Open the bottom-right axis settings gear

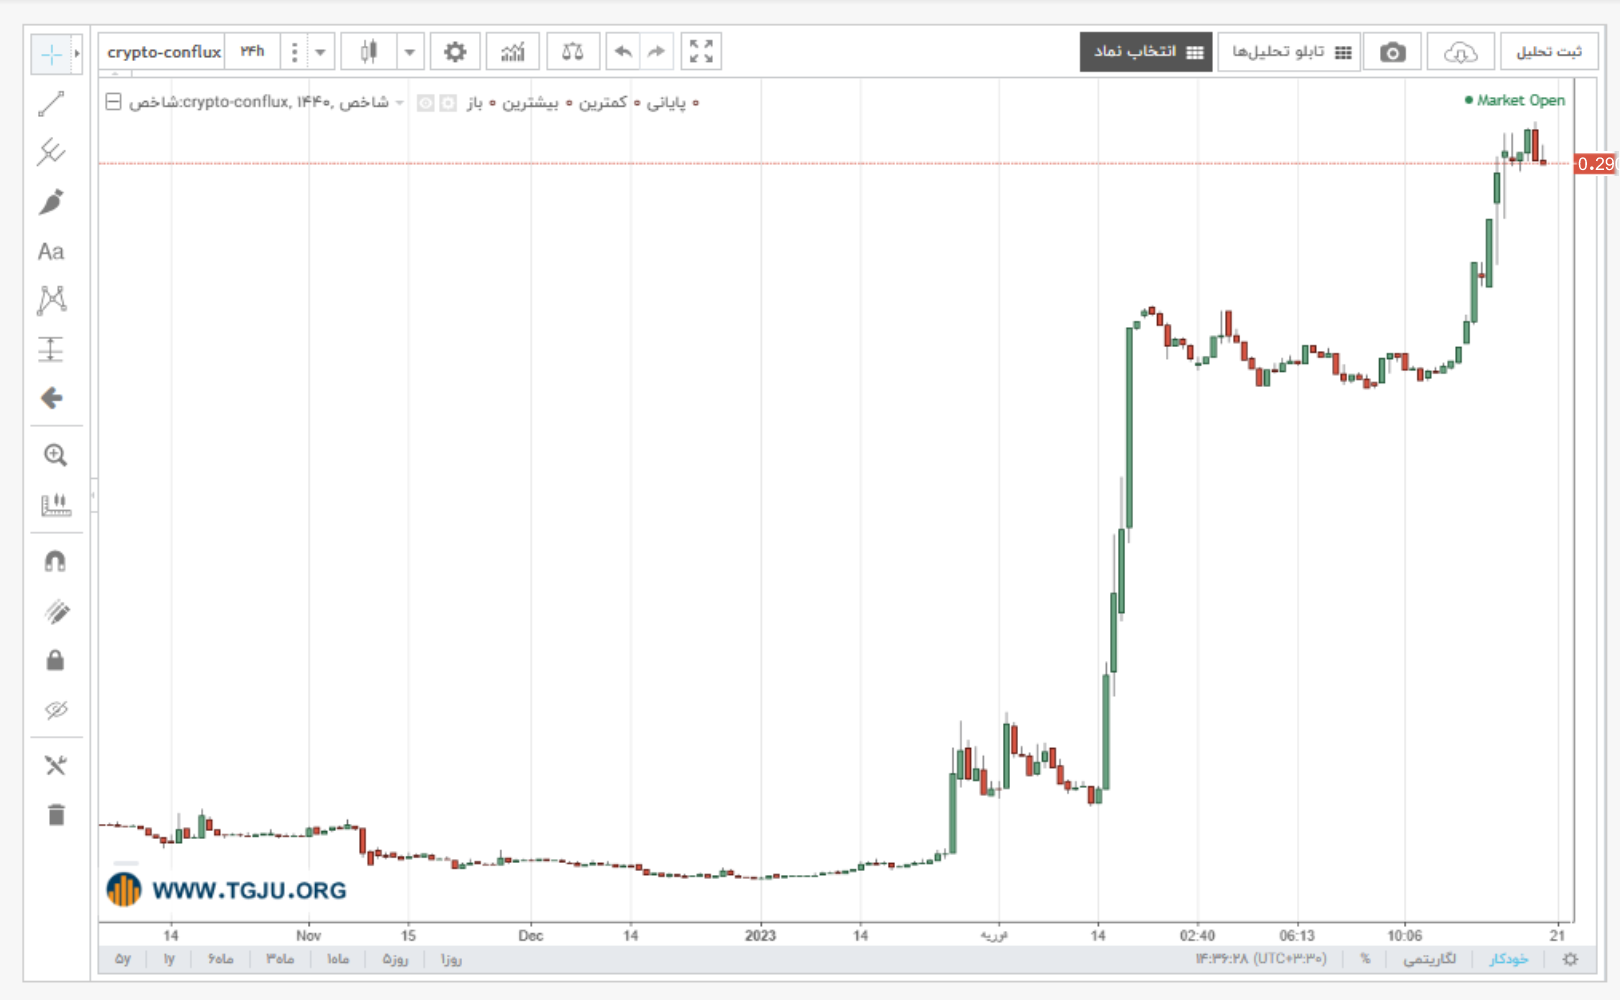click(1570, 959)
